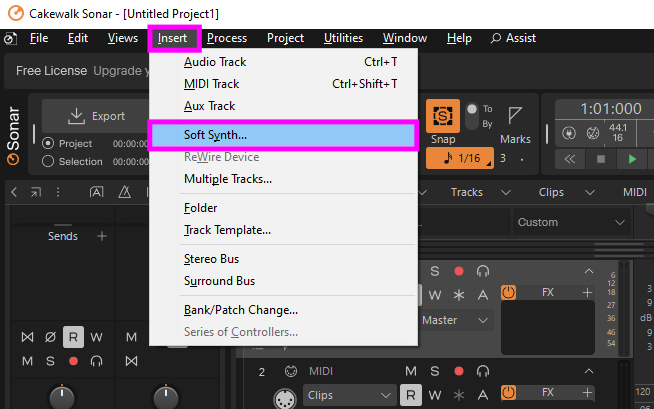Toggle Read automation on MIDI track 2
This screenshot has height=409, width=654.
411,395
